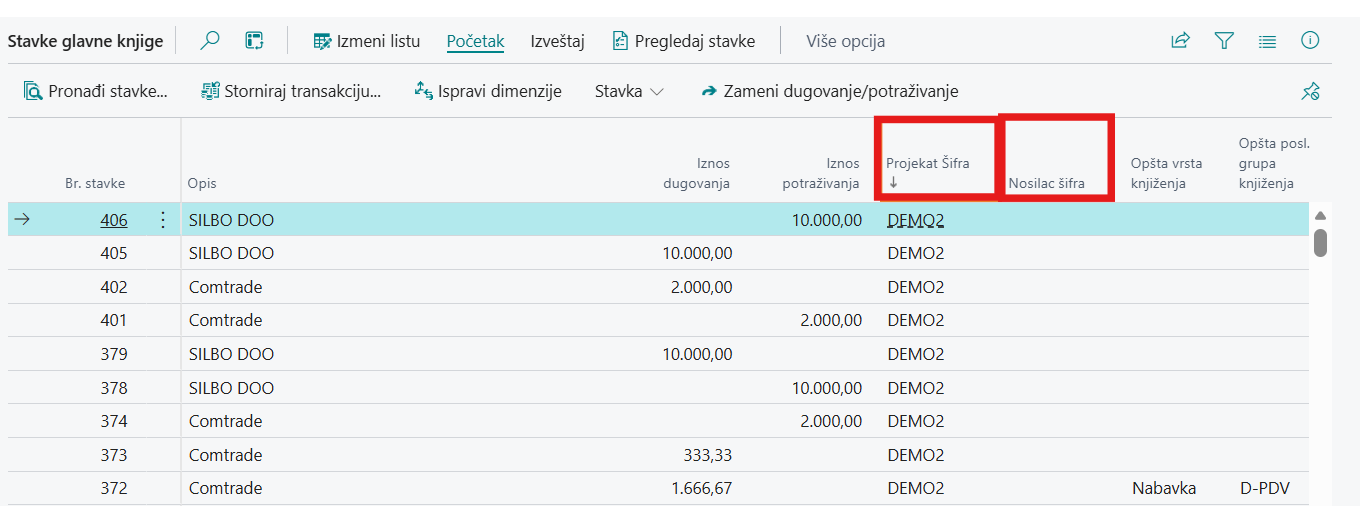Open Više opcija more options menu

pos(845,41)
